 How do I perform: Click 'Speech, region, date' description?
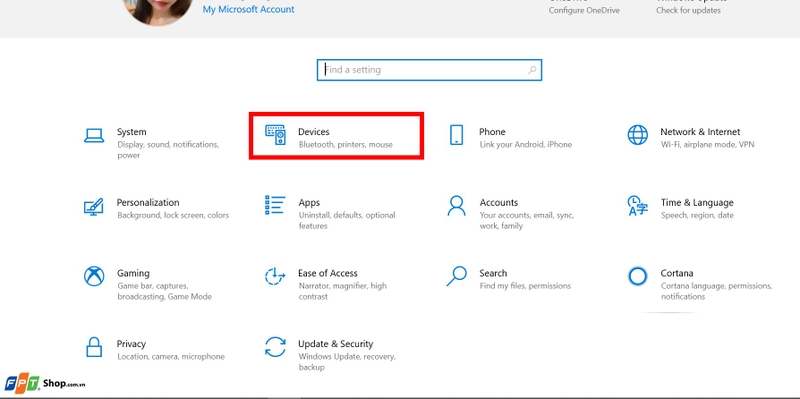click(697, 215)
